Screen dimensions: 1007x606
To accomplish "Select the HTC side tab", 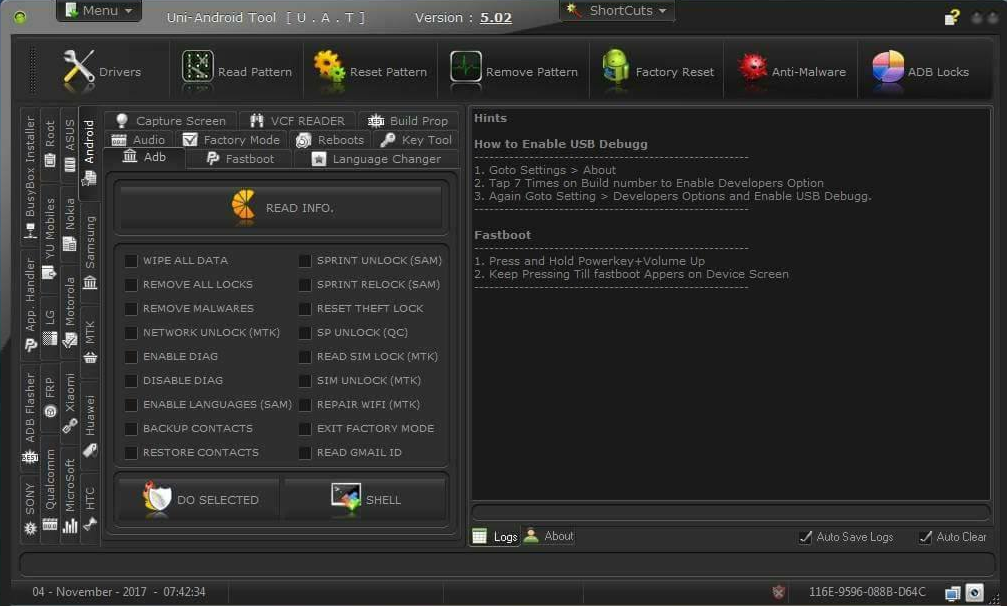I will [x=90, y=508].
